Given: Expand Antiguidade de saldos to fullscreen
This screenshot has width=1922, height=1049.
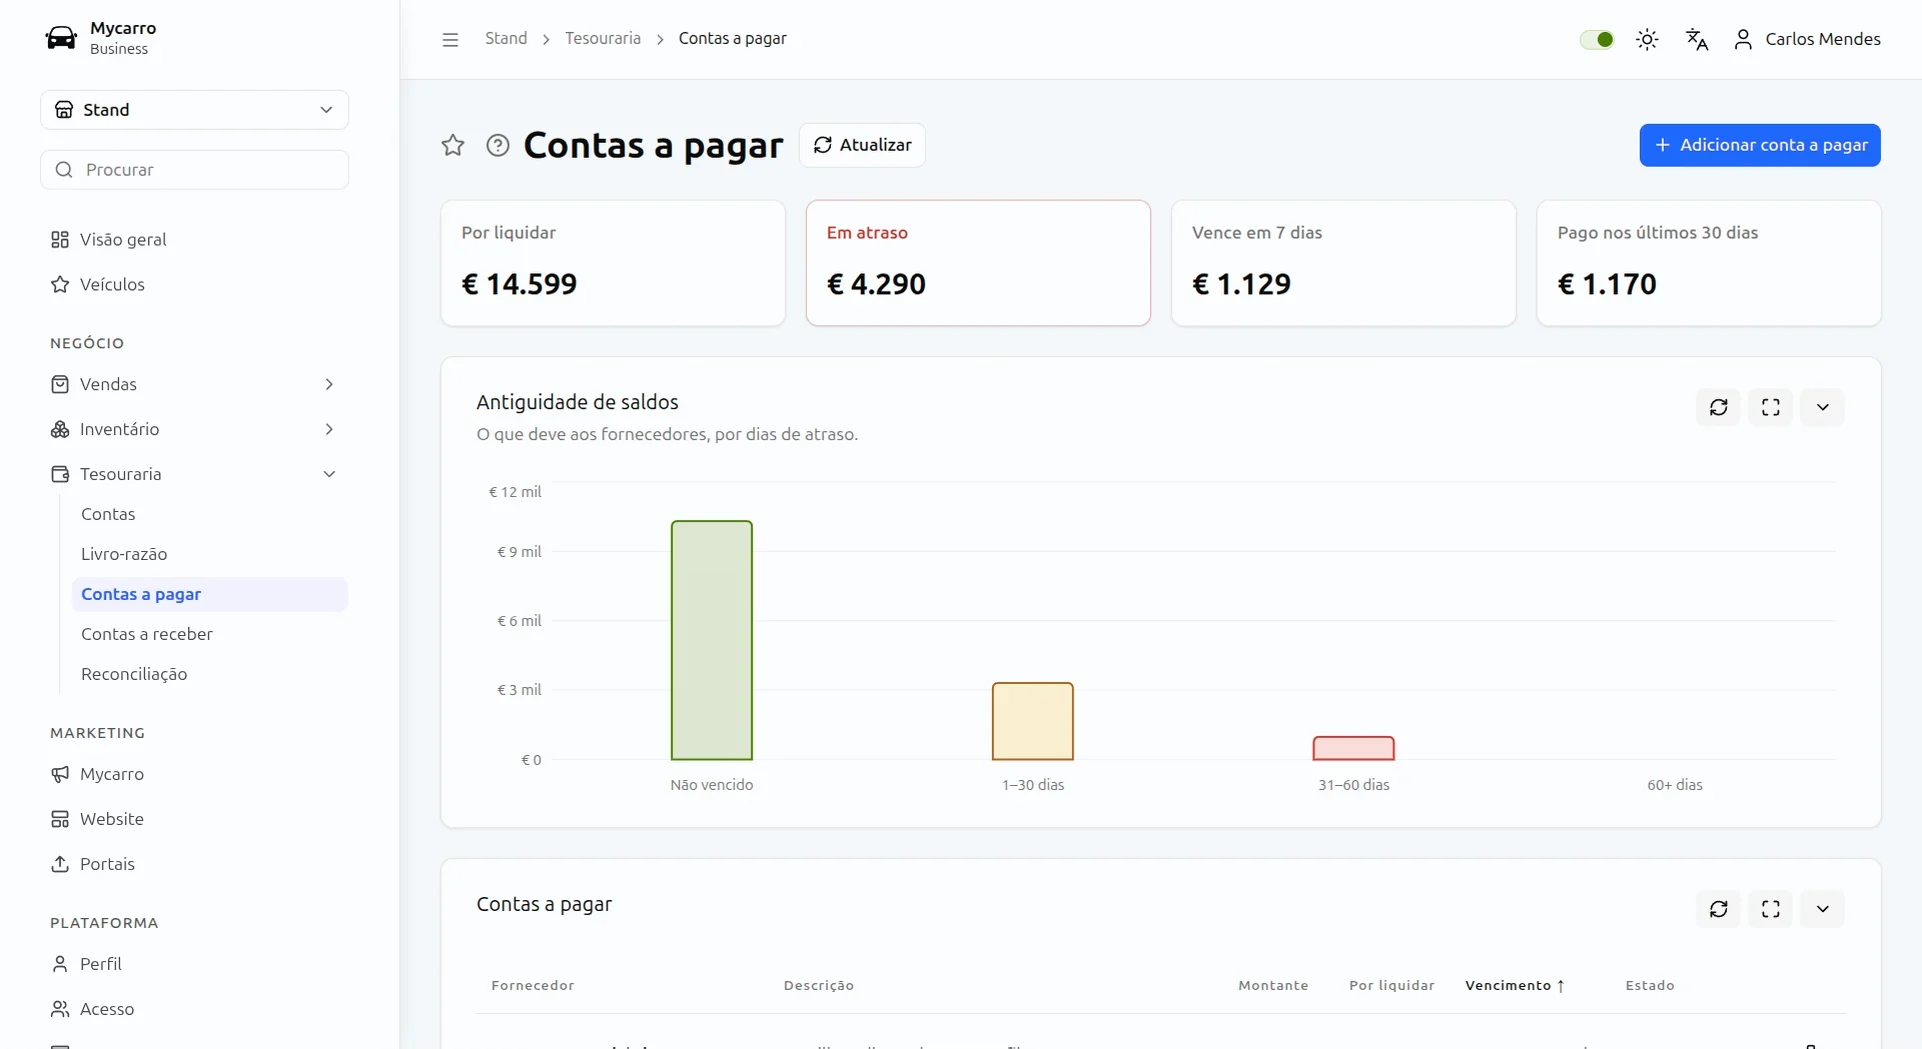Looking at the screenshot, I should (x=1771, y=407).
